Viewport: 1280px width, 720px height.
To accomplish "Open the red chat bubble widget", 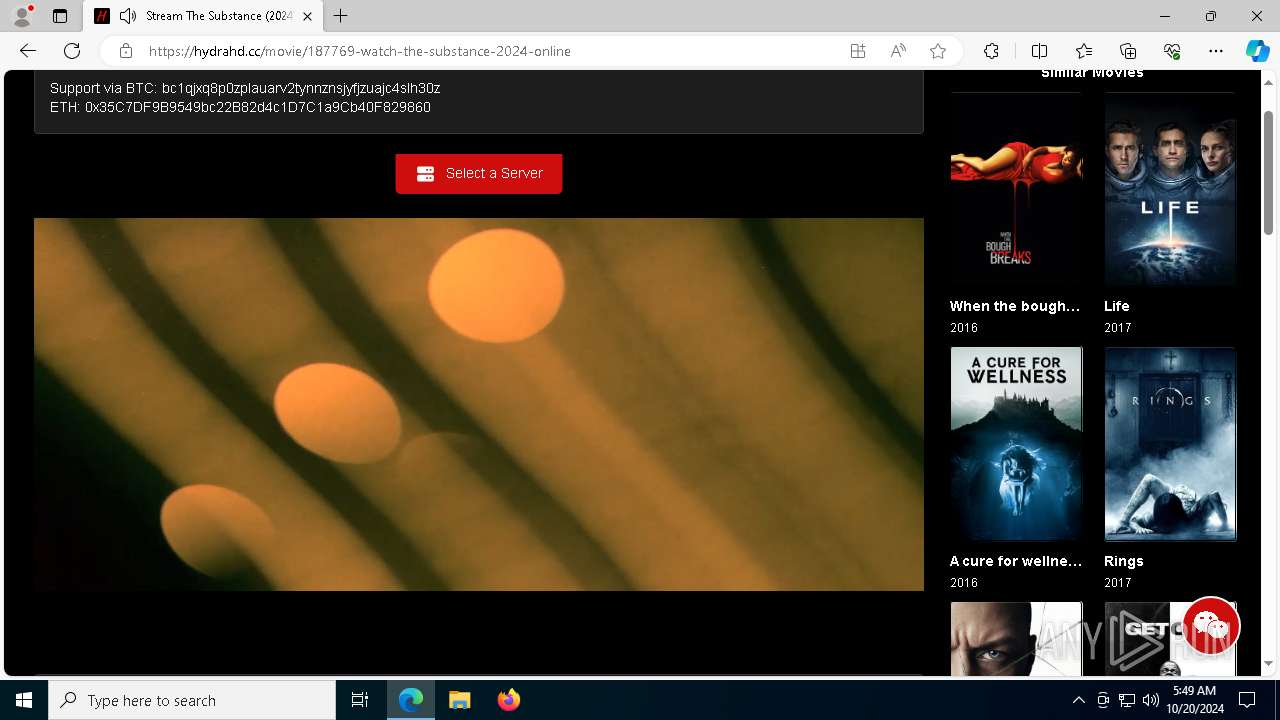I will (1211, 626).
